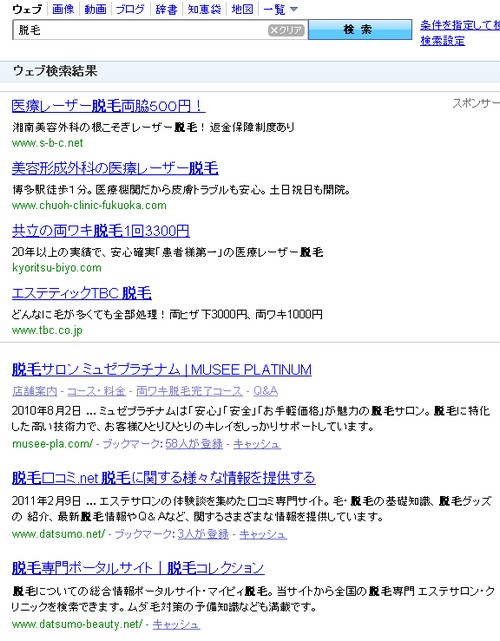Switch to the 画像 tab
The width and height of the screenshot is (500, 641).
coord(63,9)
